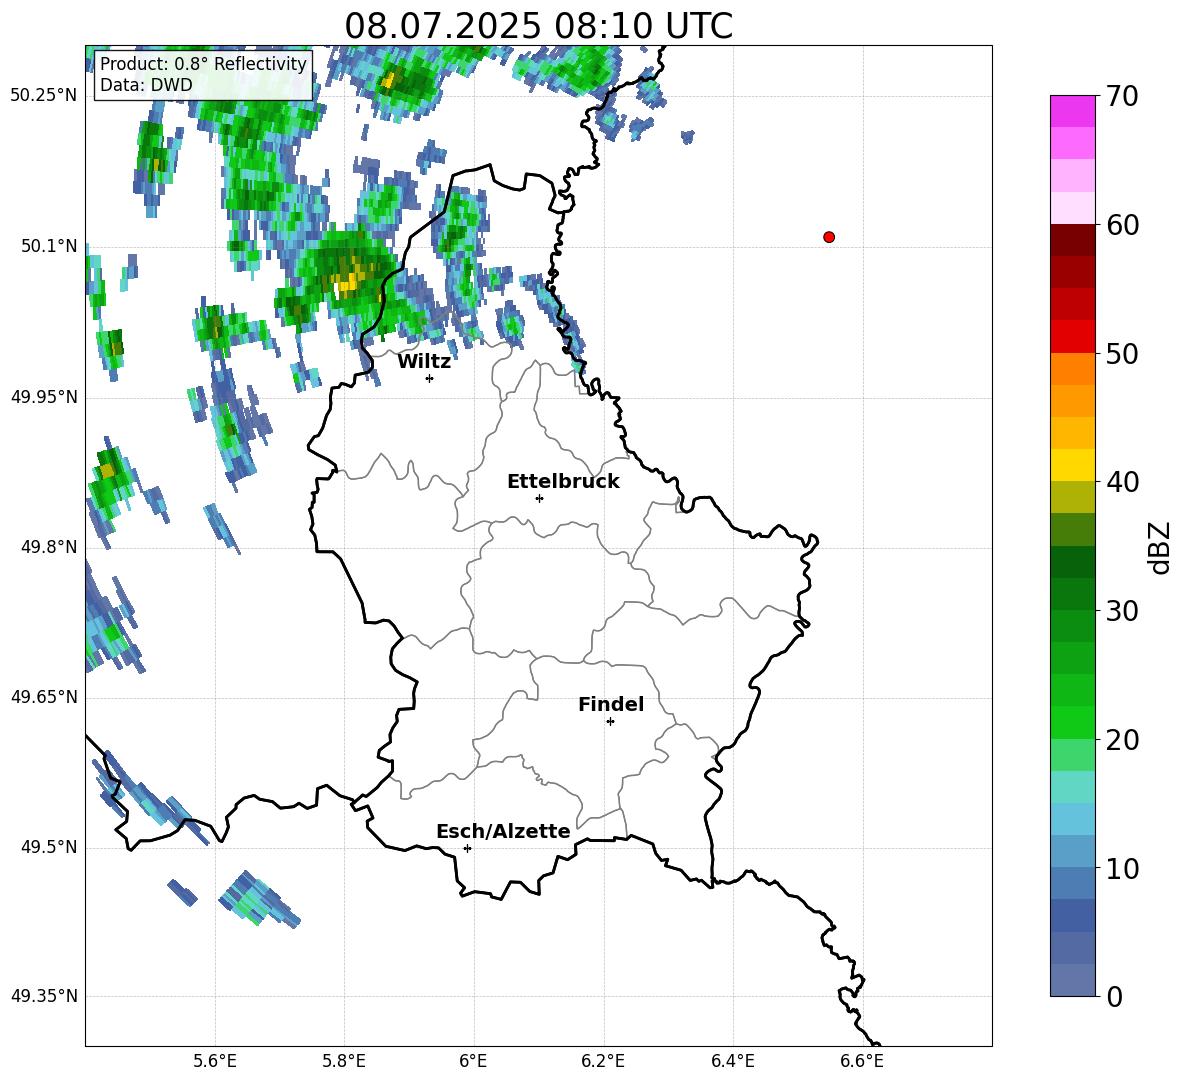Screen dimensions: 1184x1081
Task: Click the 'Data: DWD' label
Action: [x=146, y=85]
